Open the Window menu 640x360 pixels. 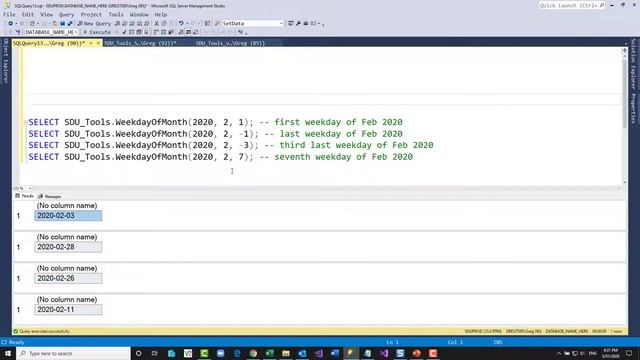(139, 14)
